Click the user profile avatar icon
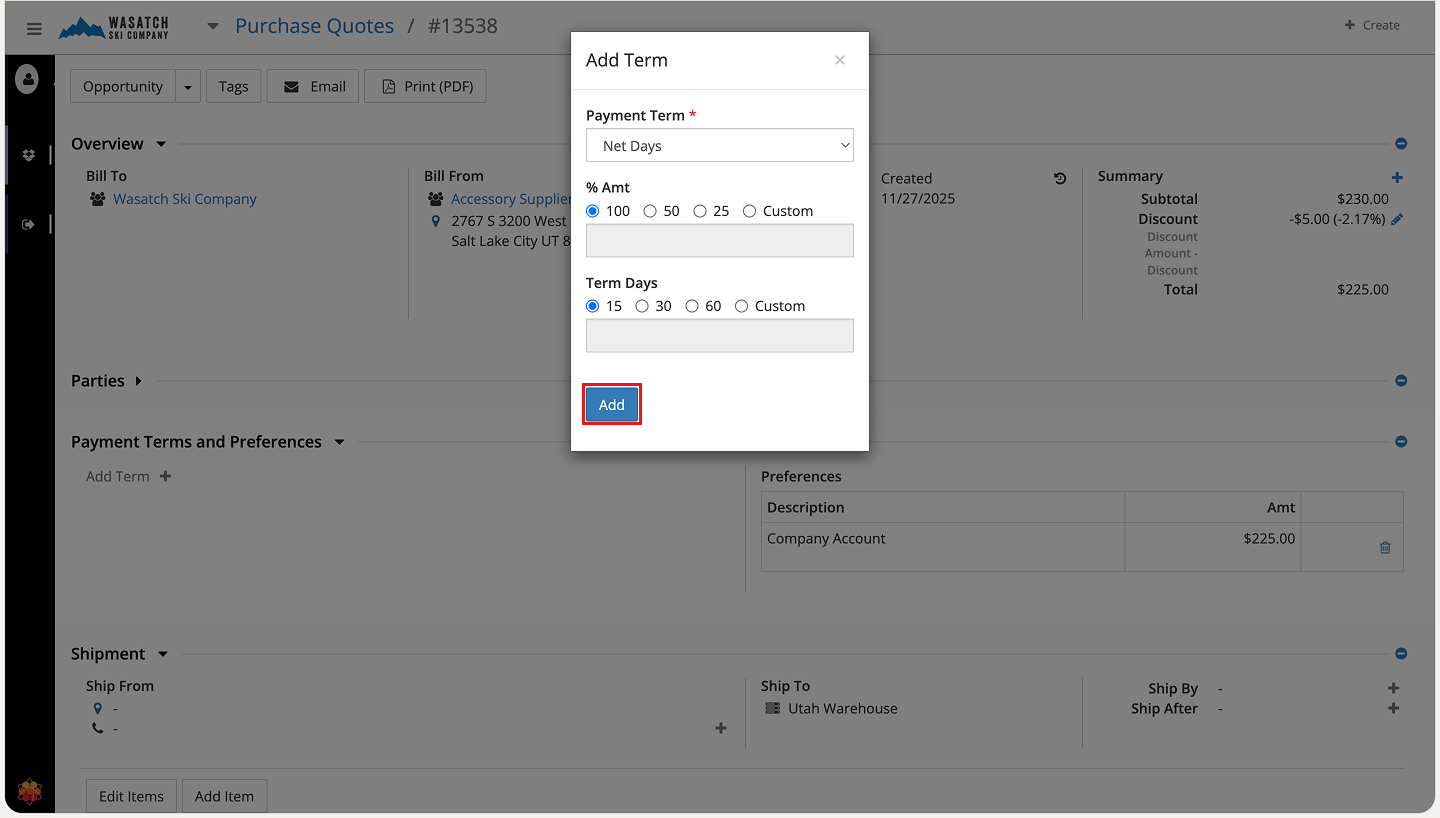 point(27,79)
